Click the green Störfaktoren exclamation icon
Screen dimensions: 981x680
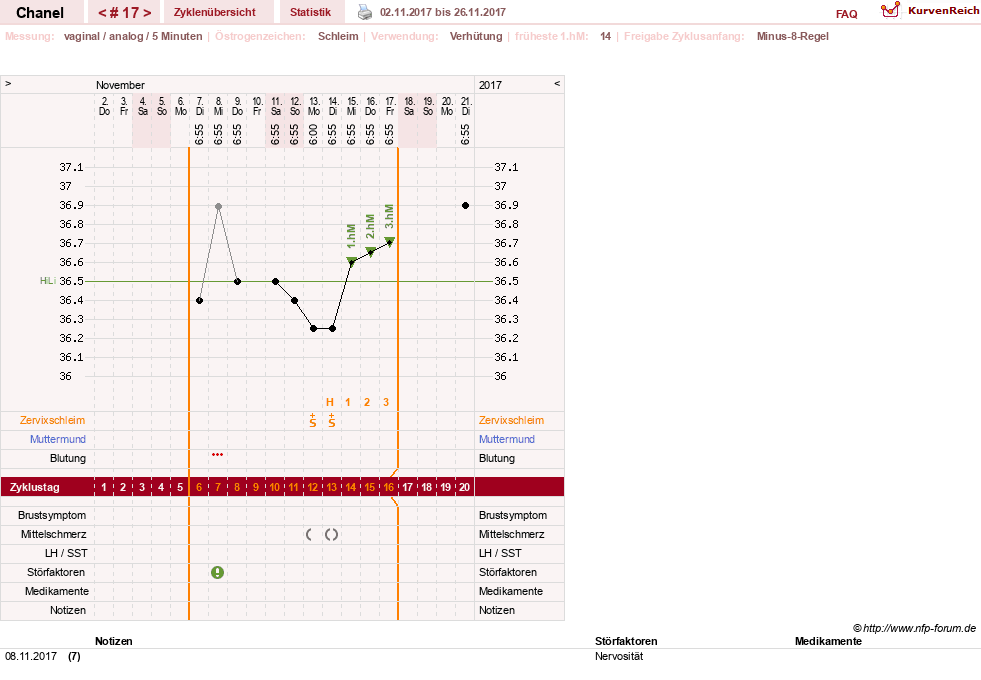pos(217,572)
